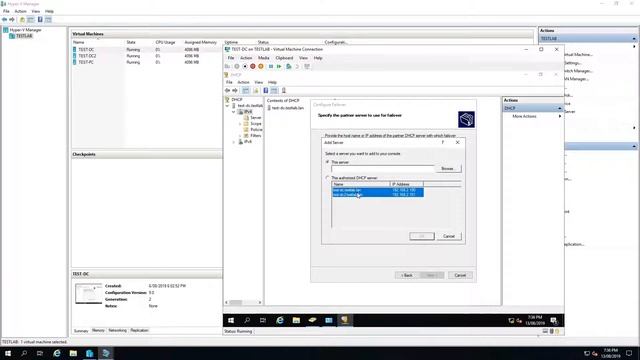Click the Back arrow in Hyper-V Manager toolbar
This screenshot has width=640, height=360.
point(4,20)
